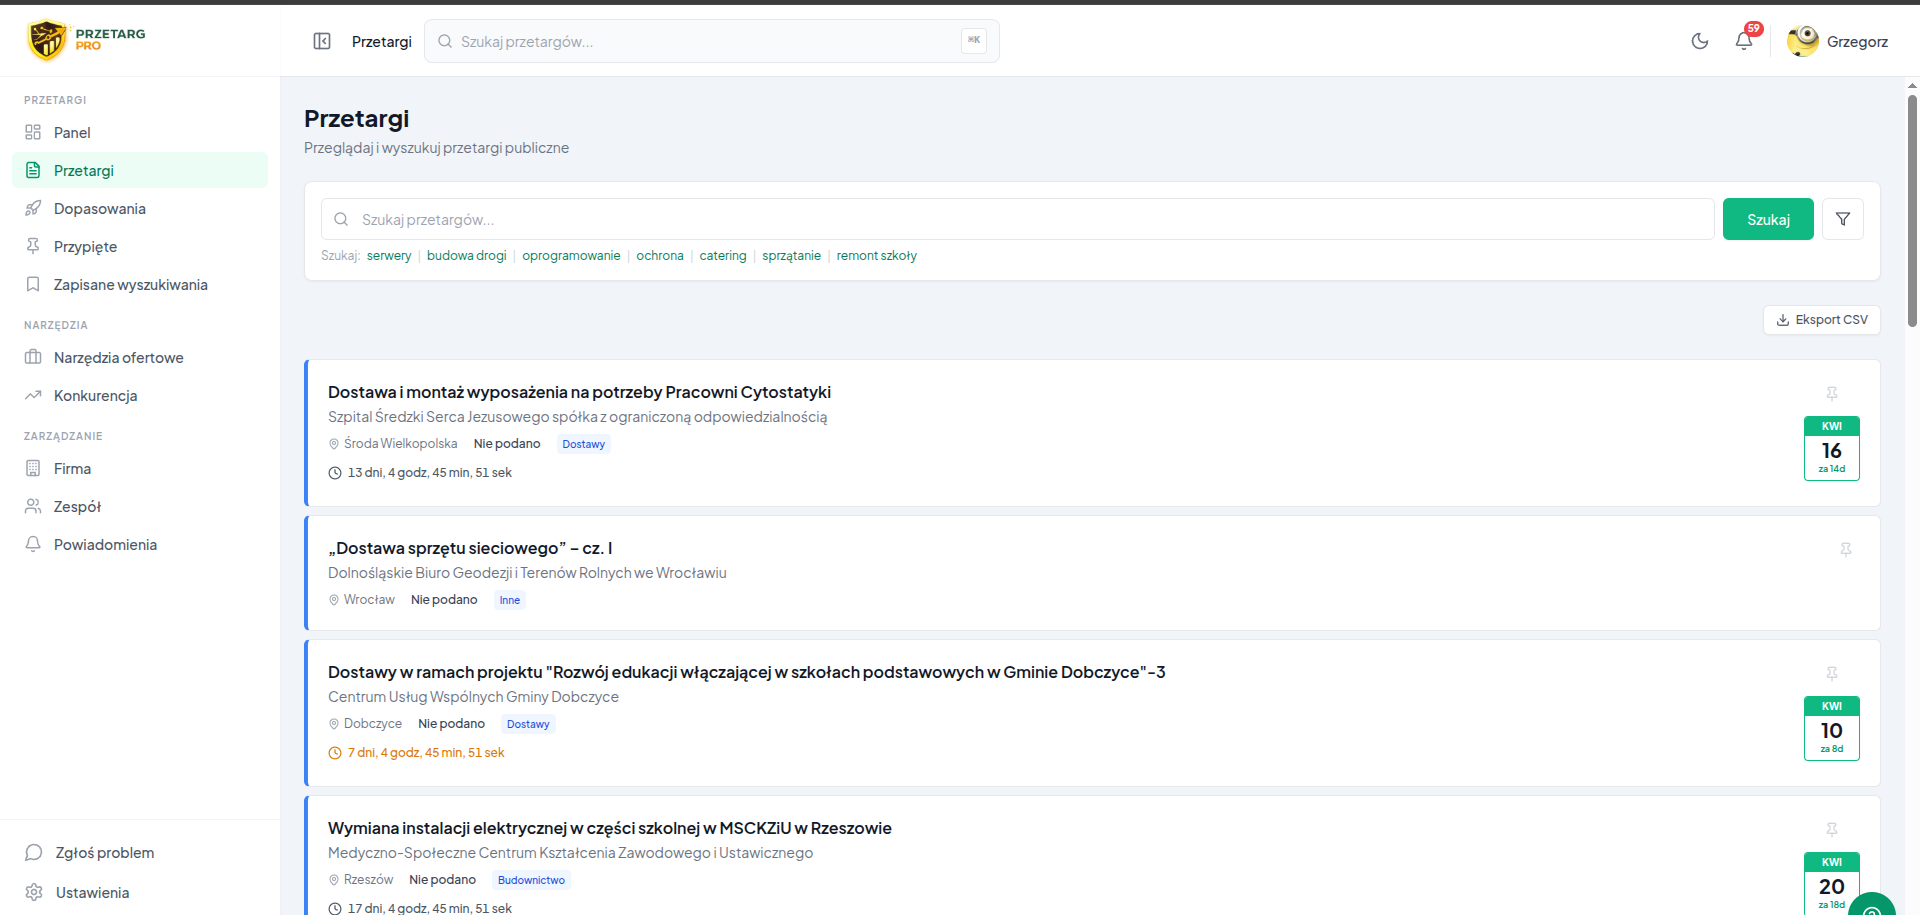
Task: Click the bookmark icon next to Zapisane wyszukiwania
Action: (33, 284)
